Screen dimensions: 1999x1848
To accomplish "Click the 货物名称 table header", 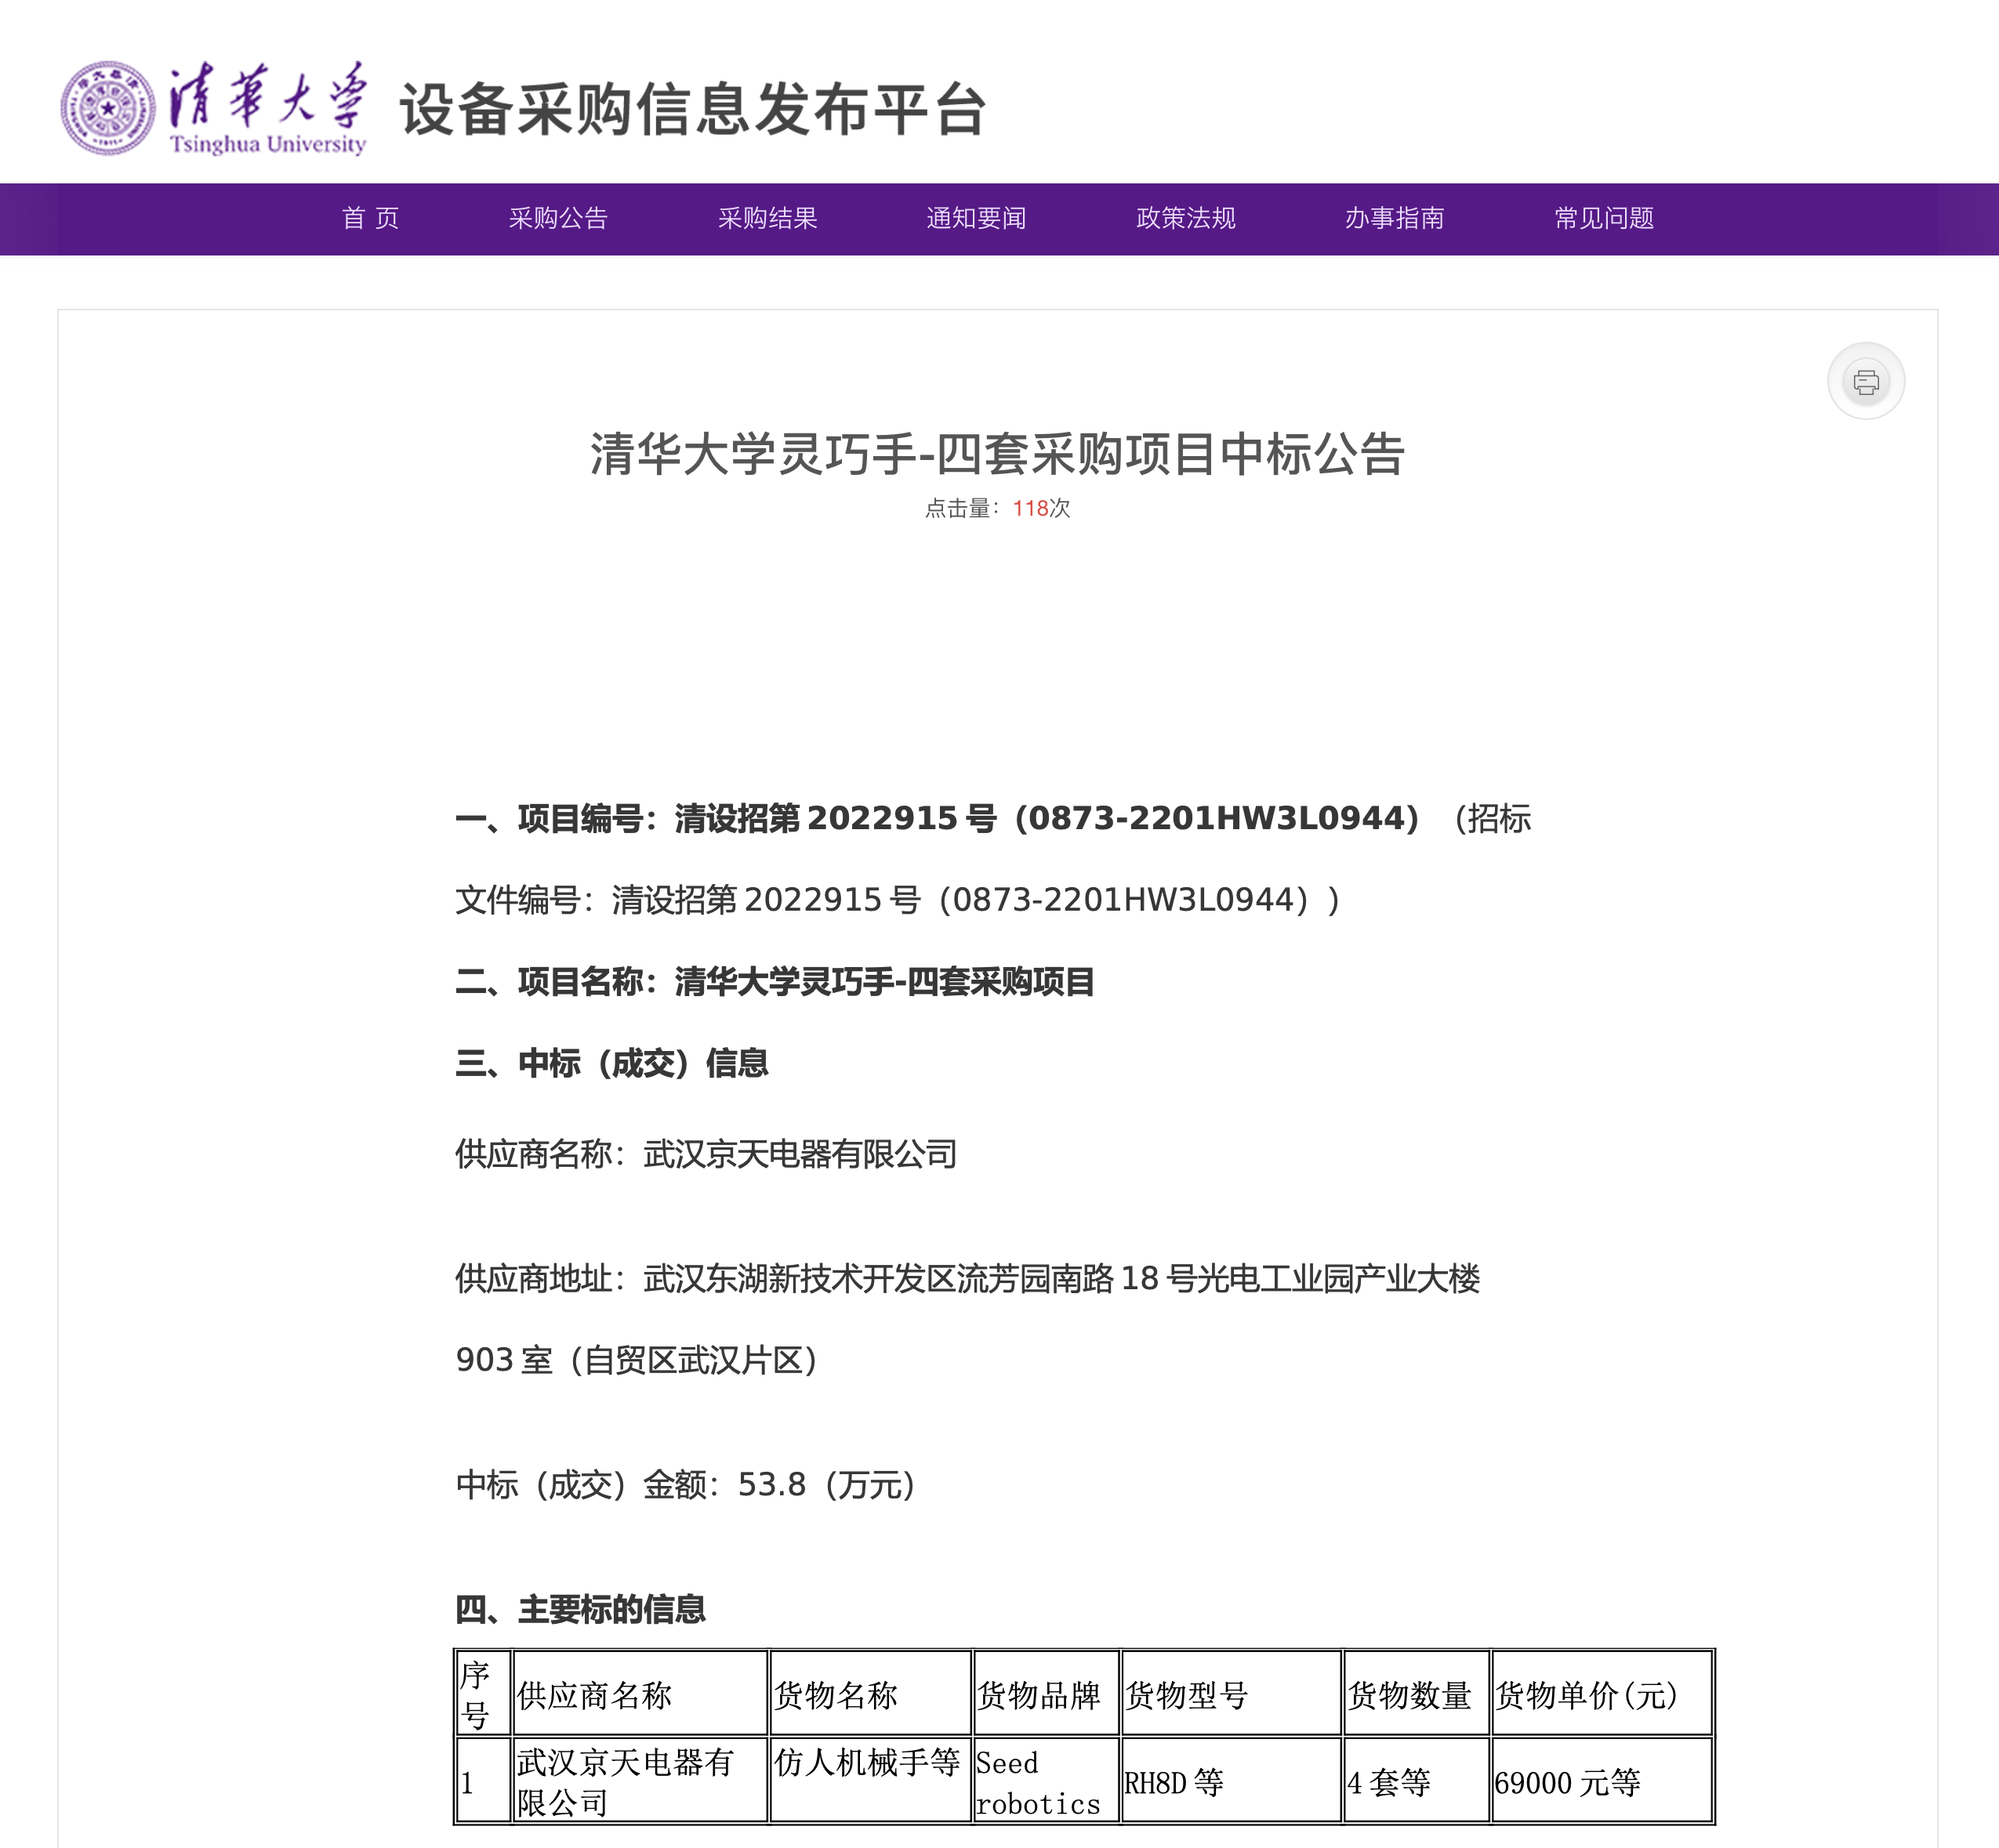I will [871, 1693].
